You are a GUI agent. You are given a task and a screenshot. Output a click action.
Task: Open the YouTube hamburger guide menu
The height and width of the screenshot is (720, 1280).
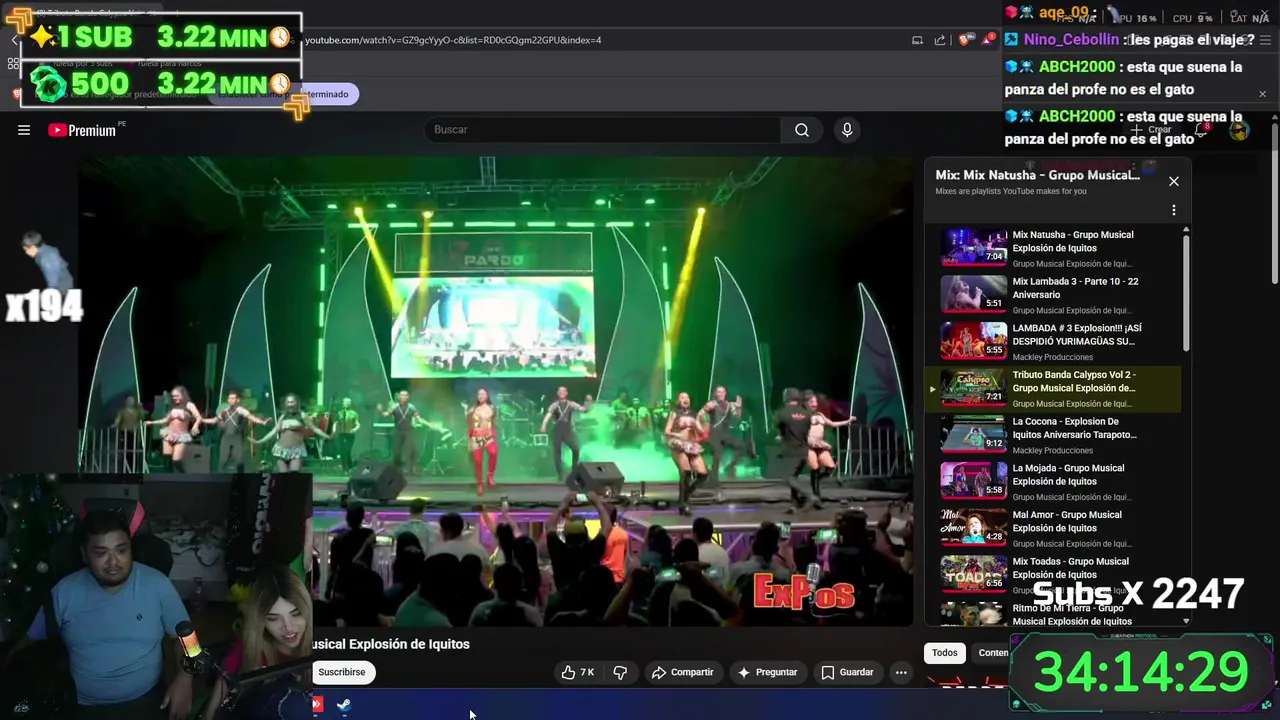pos(24,130)
